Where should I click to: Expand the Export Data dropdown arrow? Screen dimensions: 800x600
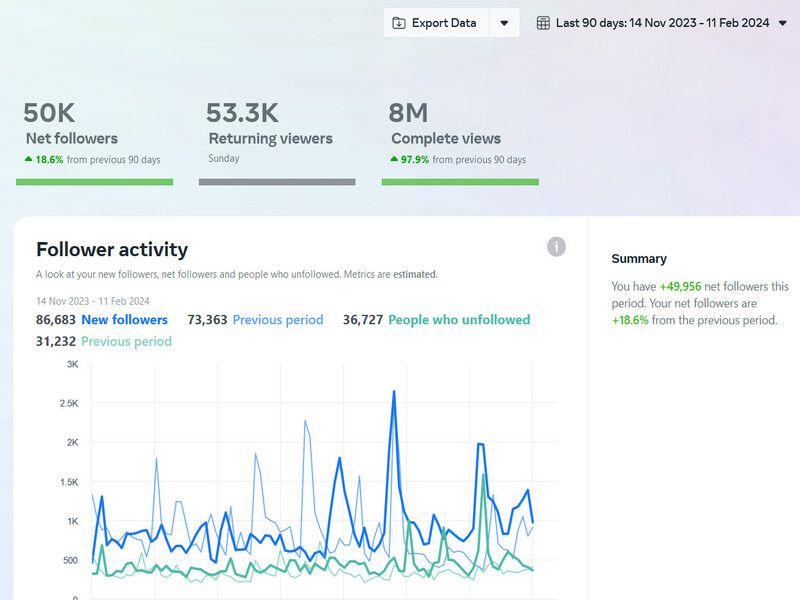[504, 21]
